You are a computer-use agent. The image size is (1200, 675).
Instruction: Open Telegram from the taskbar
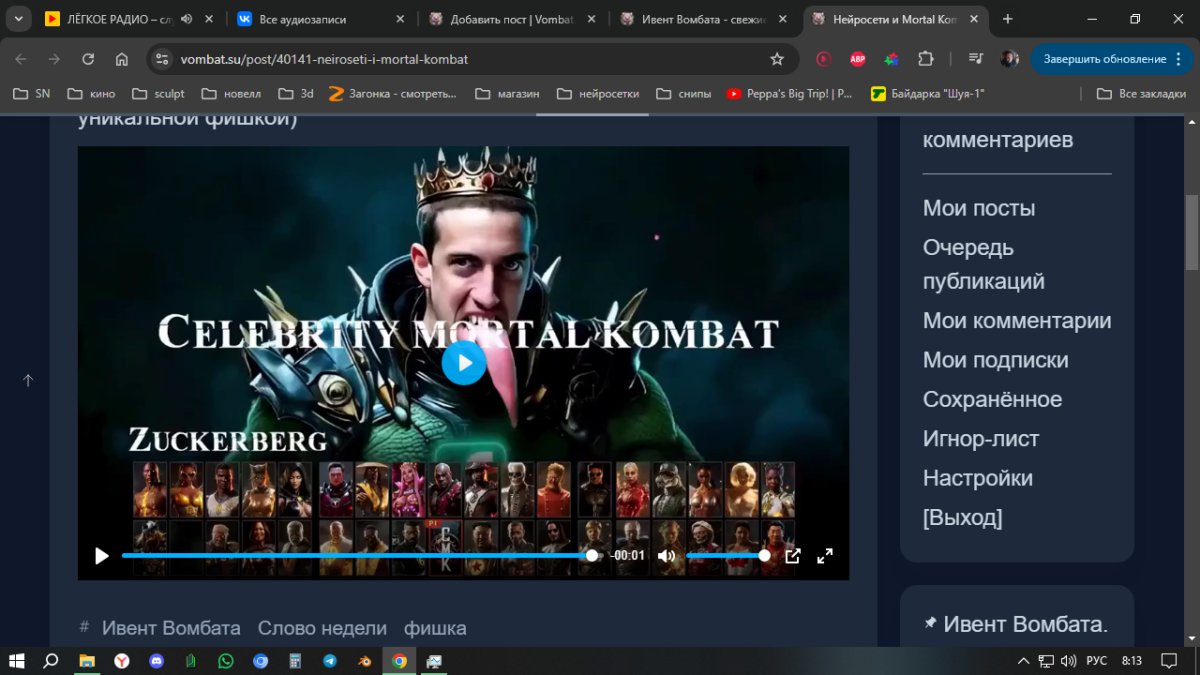(x=330, y=661)
